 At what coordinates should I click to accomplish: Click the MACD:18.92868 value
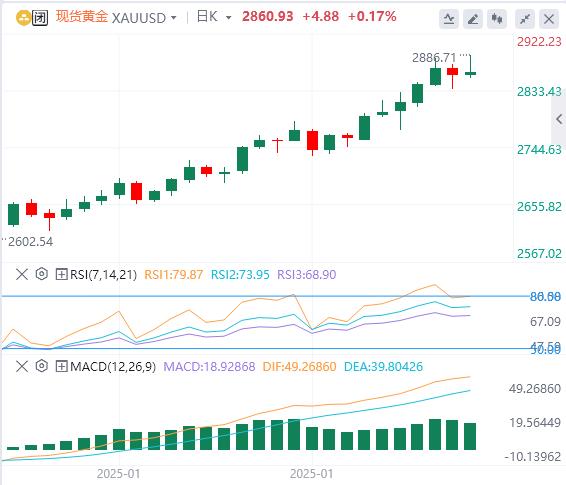tap(209, 367)
